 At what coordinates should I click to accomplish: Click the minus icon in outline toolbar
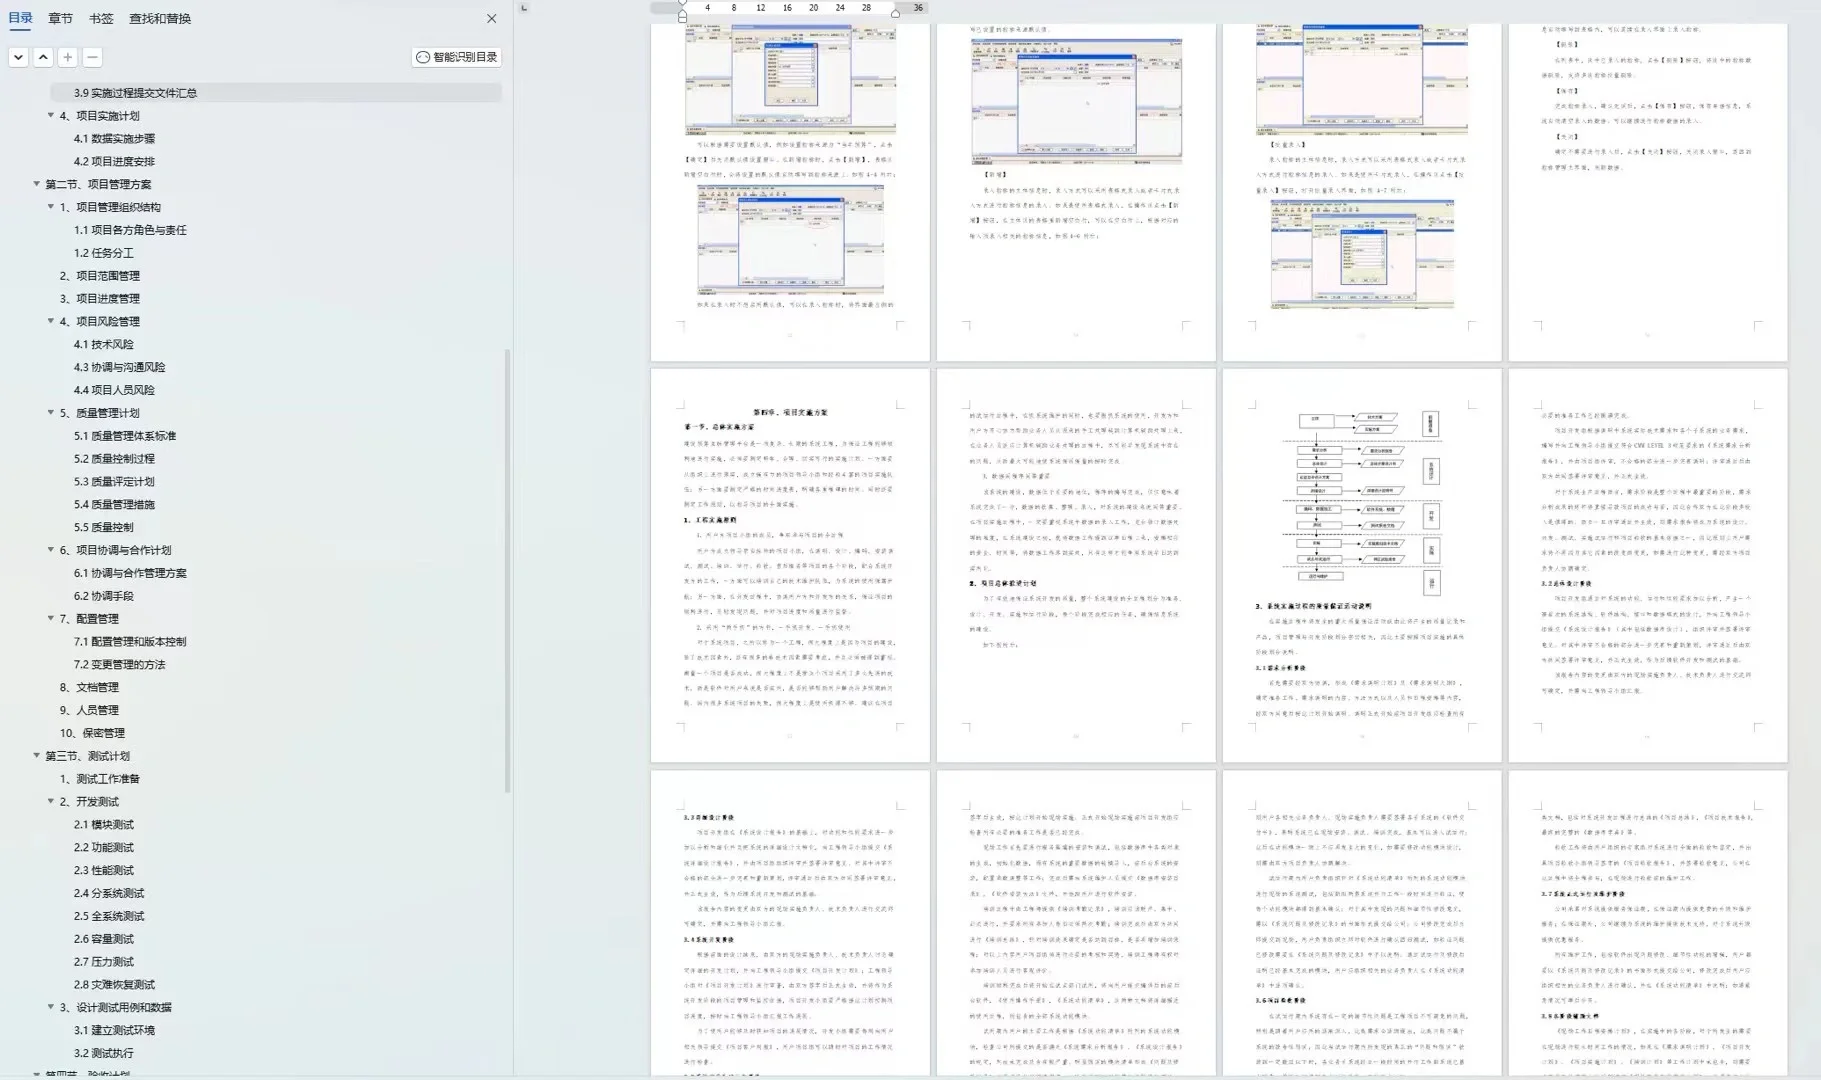click(93, 57)
